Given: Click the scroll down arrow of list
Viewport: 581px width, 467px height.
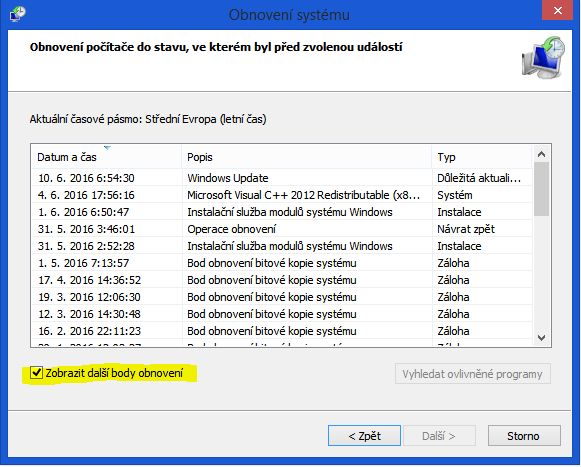Looking at the screenshot, I should pos(541,338).
